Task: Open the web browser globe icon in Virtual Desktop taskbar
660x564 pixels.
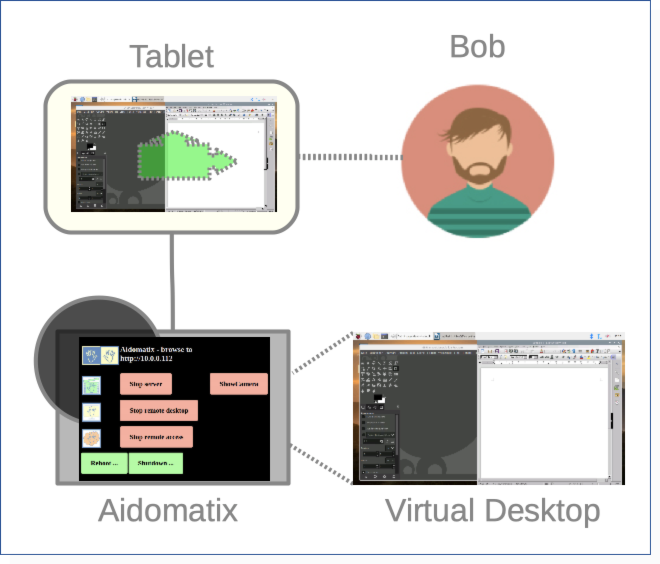Action: pos(367,336)
